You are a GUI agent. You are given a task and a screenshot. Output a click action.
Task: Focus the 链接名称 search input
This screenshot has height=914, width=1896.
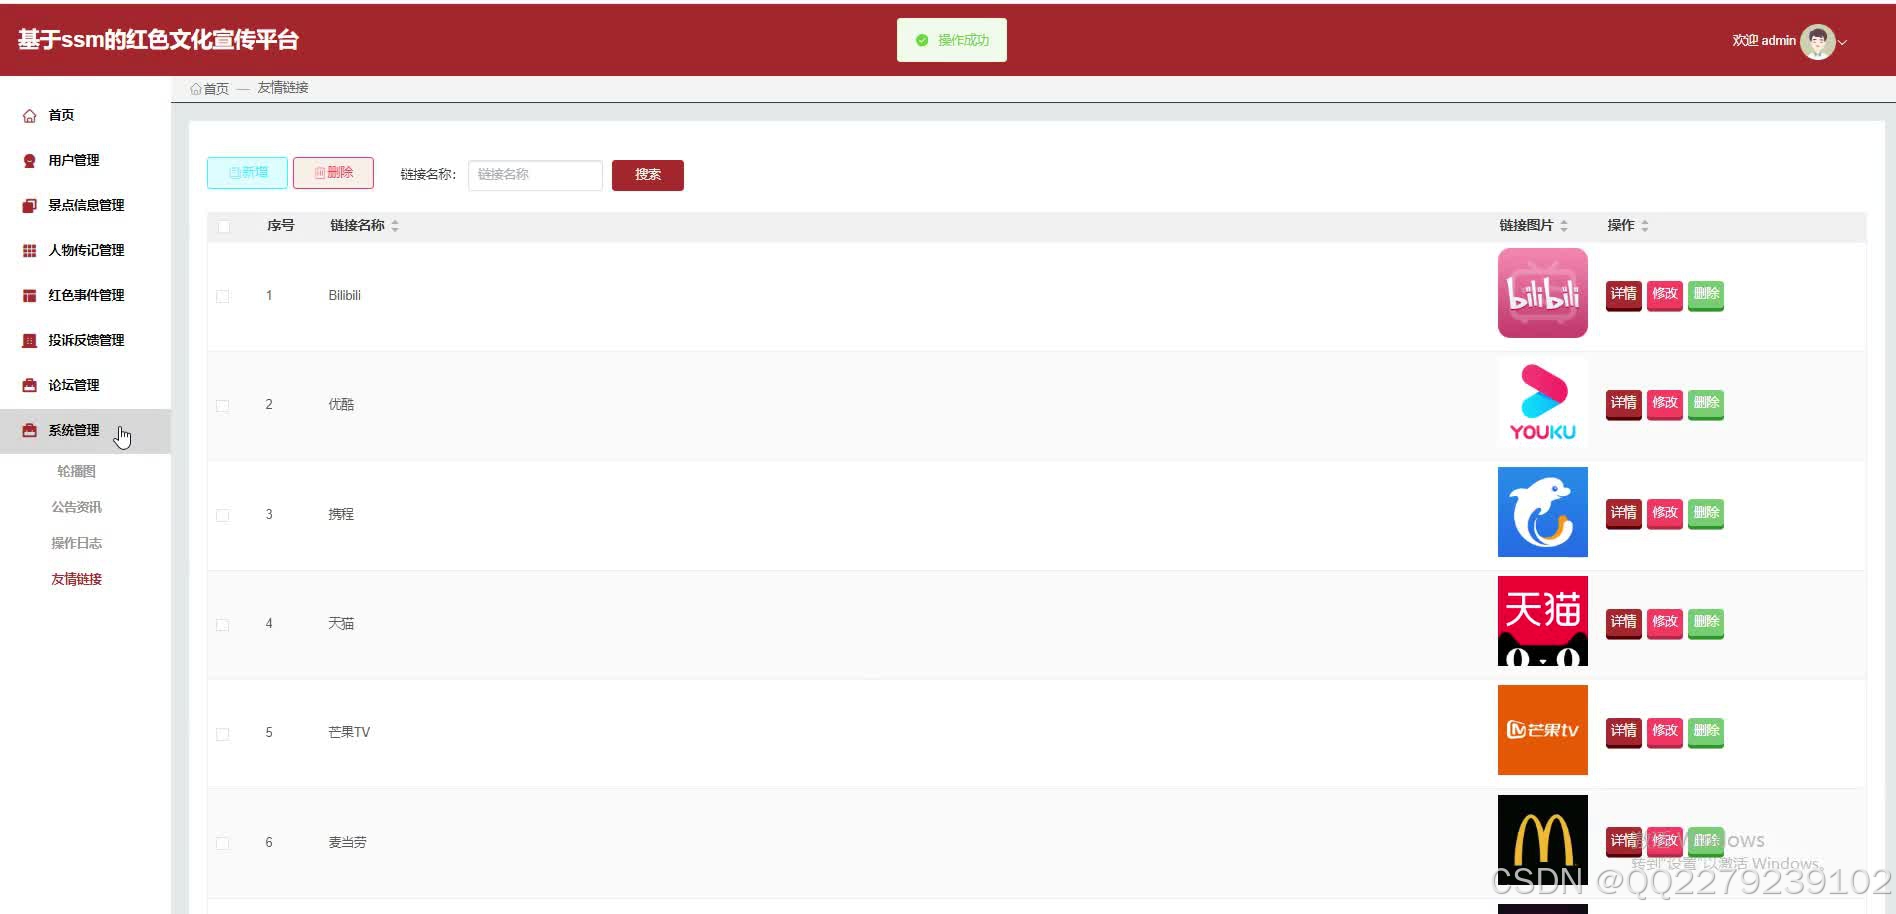535,175
